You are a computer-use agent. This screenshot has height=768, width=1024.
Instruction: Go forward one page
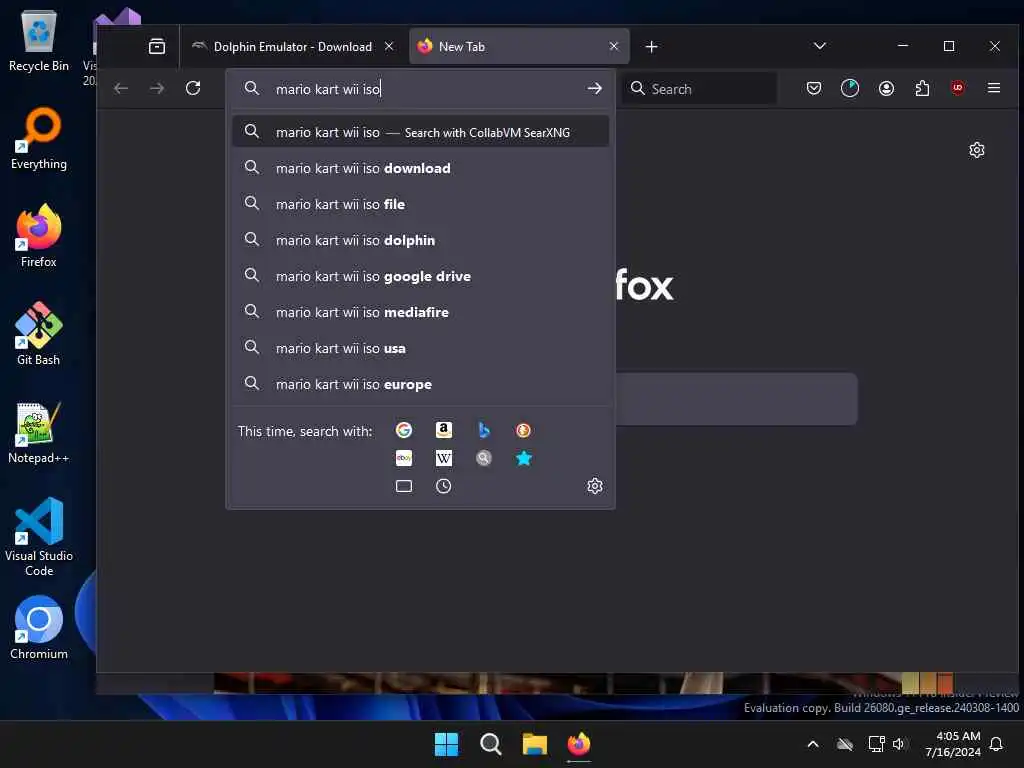(157, 88)
